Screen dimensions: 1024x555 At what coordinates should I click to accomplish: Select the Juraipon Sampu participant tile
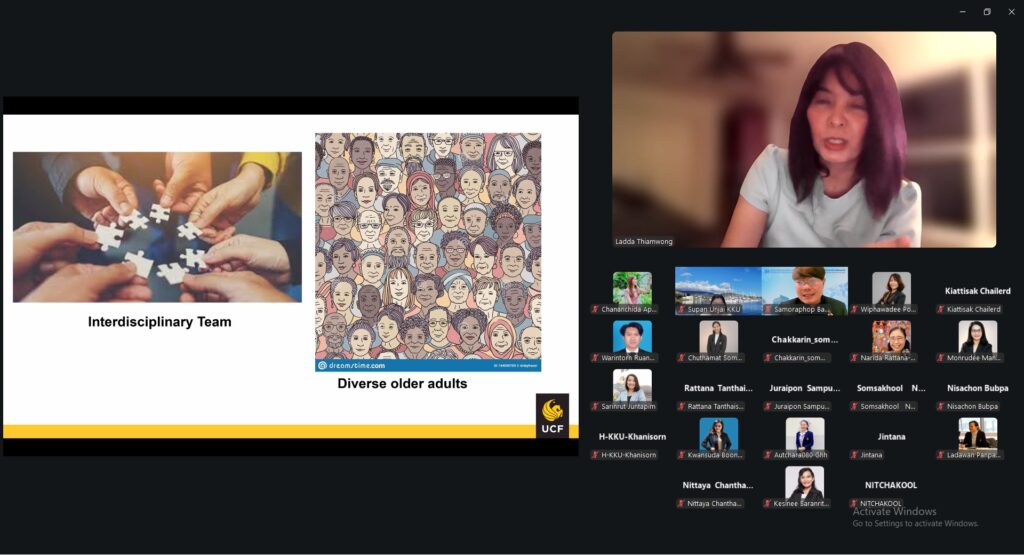click(x=804, y=388)
